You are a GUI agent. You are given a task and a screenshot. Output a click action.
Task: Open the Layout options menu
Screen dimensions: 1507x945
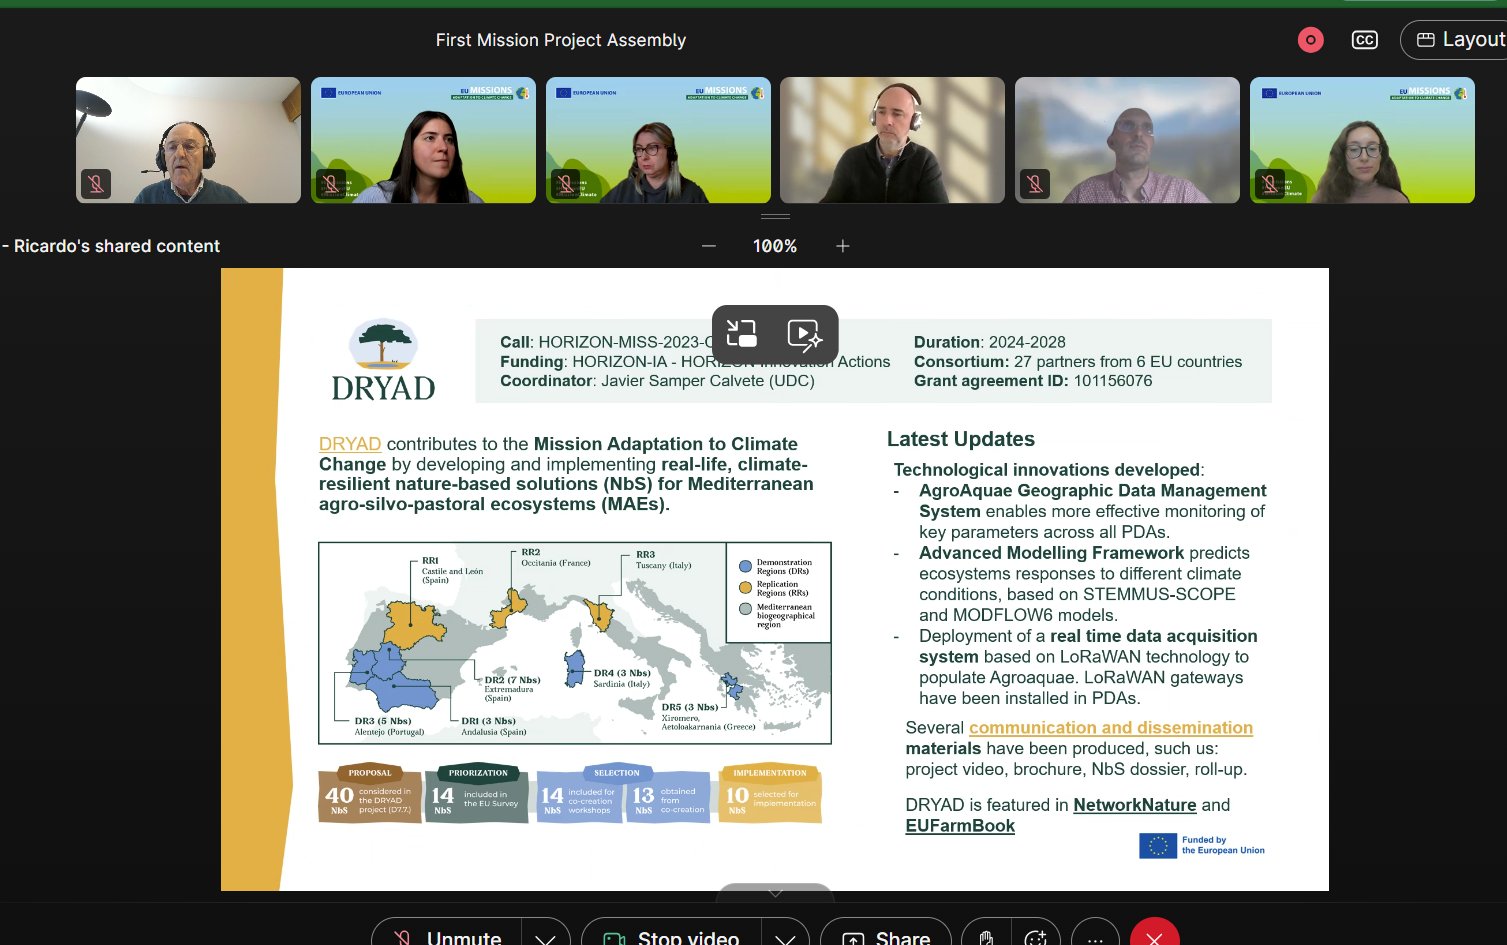click(x=1459, y=40)
